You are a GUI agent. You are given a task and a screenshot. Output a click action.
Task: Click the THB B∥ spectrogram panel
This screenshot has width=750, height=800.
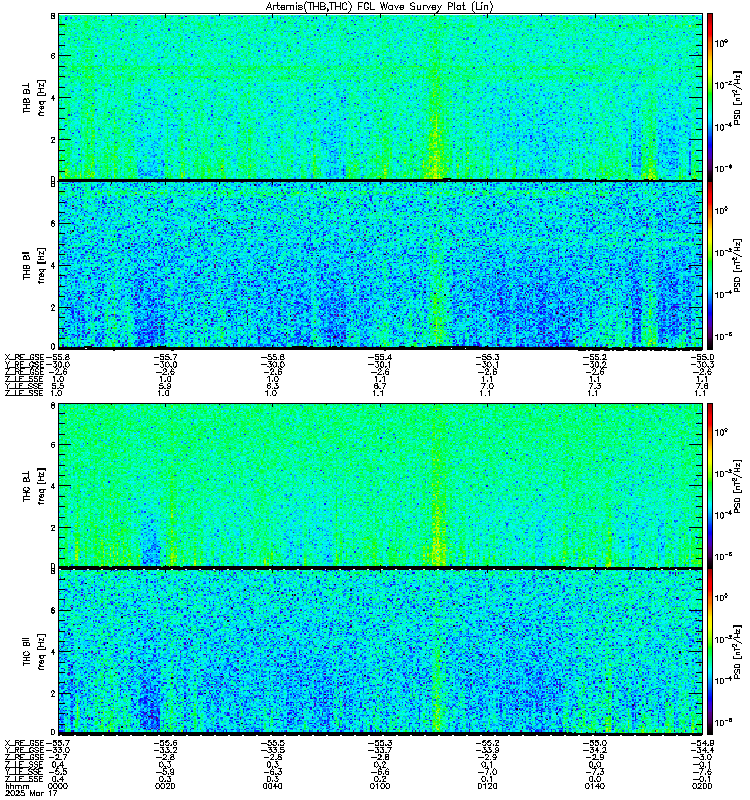tap(380, 265)
